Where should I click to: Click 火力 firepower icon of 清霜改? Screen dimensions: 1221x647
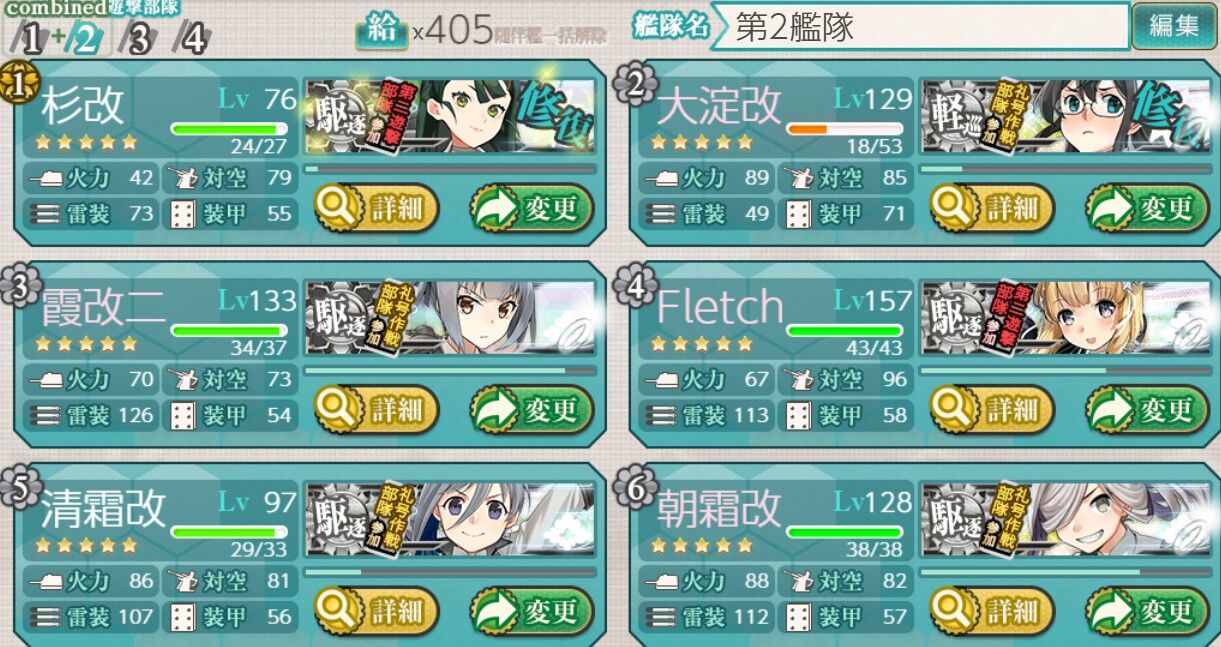[x=49, y=581]
